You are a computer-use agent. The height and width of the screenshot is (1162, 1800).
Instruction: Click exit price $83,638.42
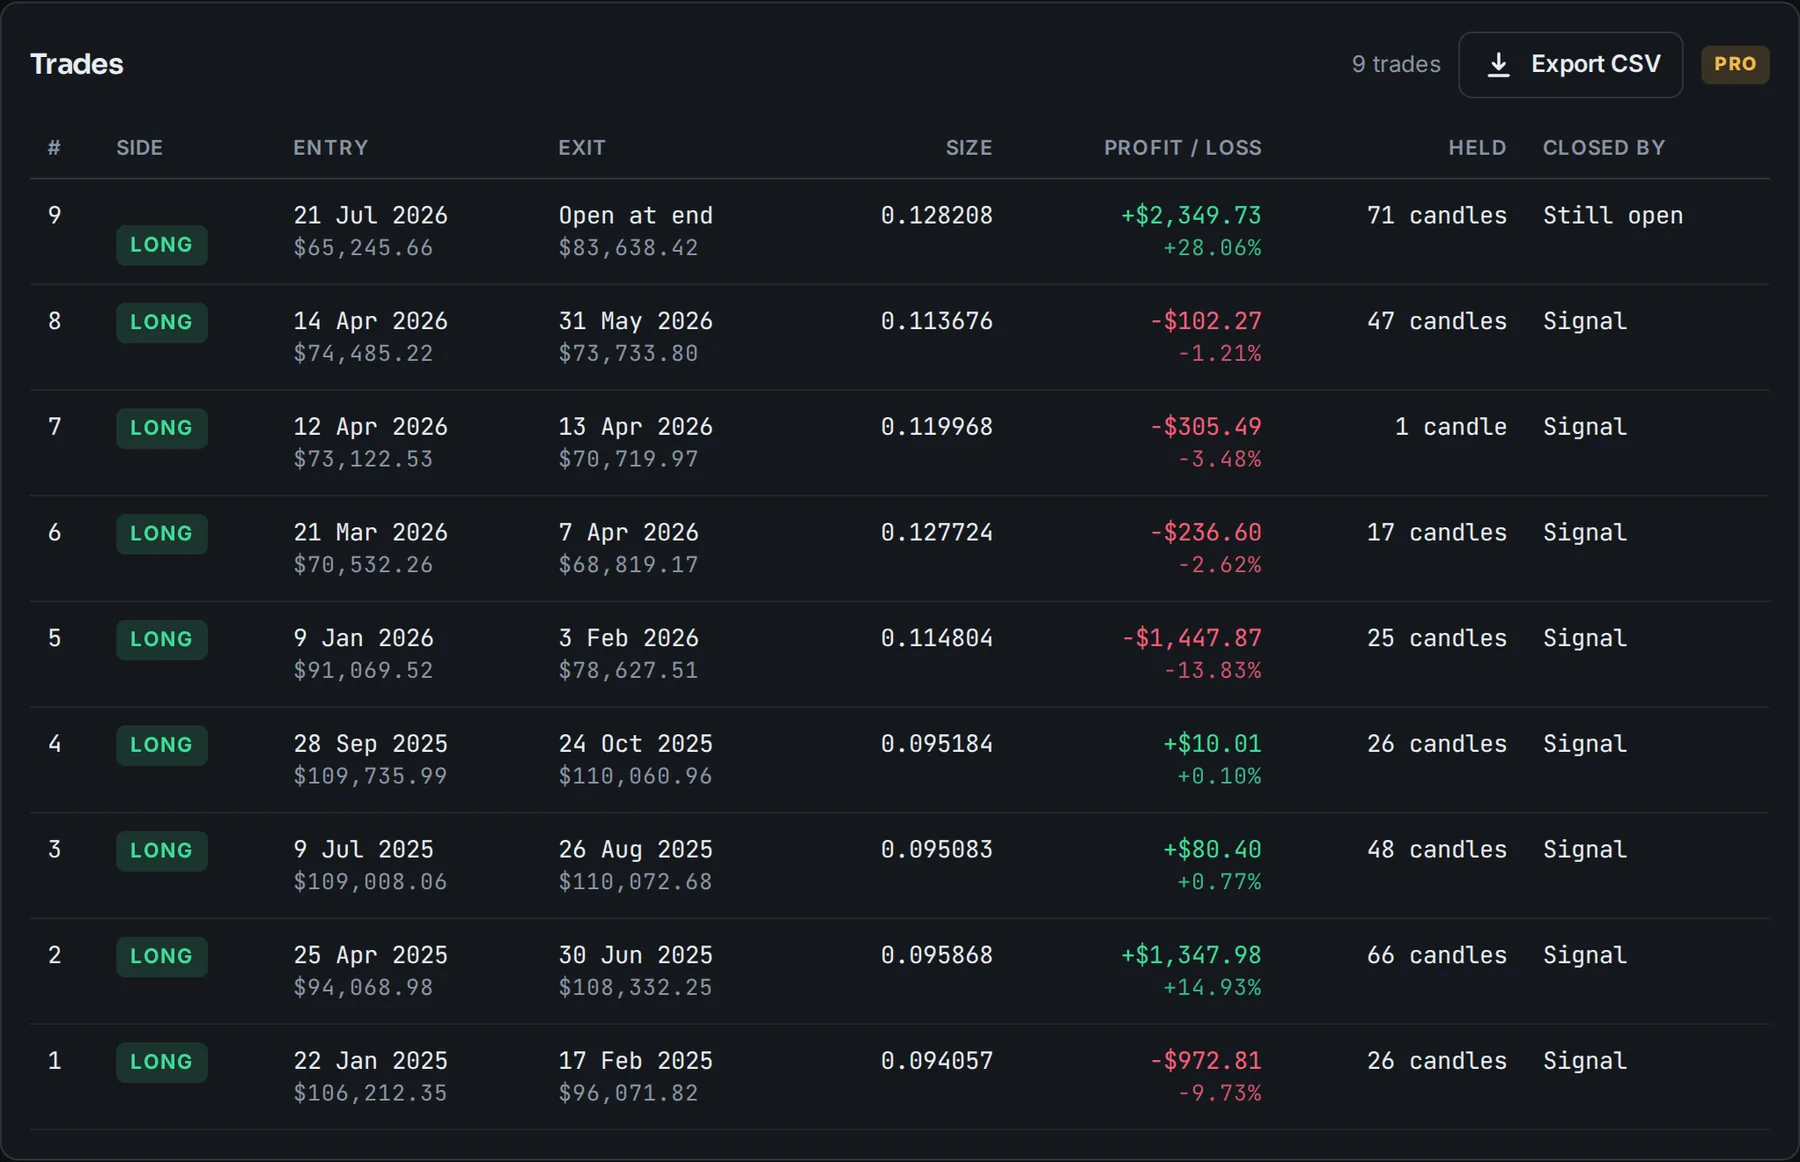coord(628,248)
